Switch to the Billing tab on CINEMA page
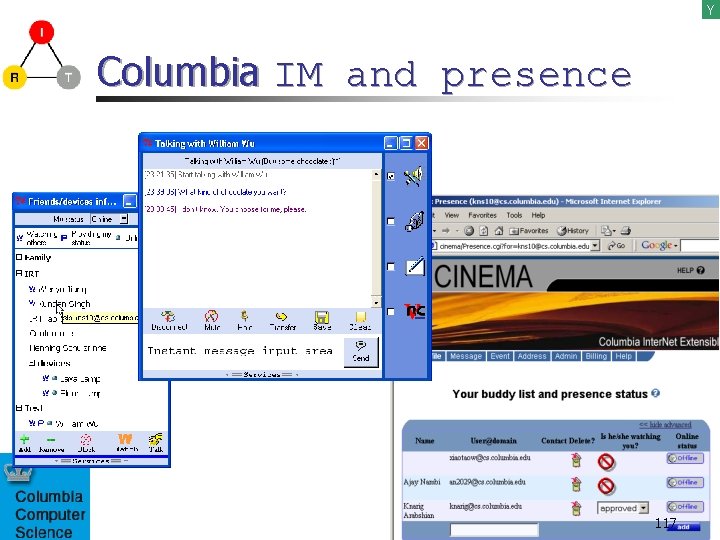 tap(596, 356)
